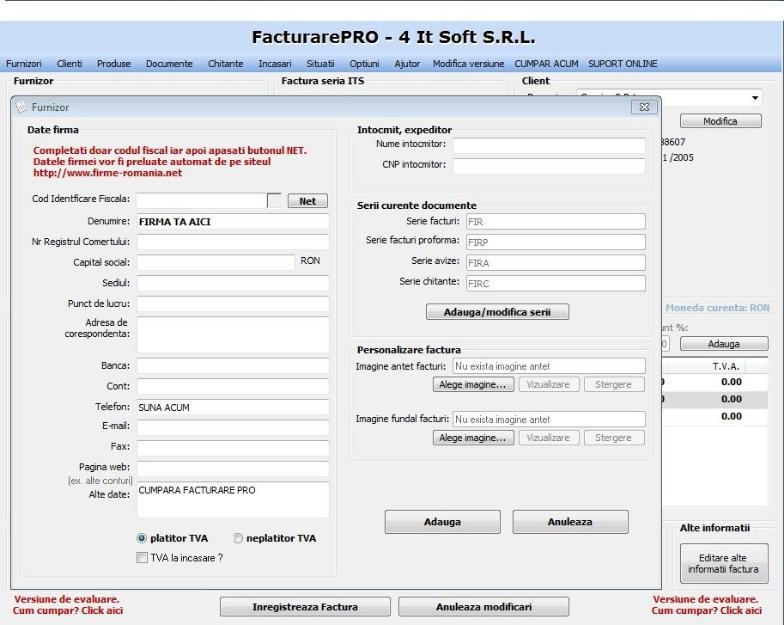Open the Incasari menu
Image resolution: width=784 pixels, height=625 pixels.
(x=274, y=64)
